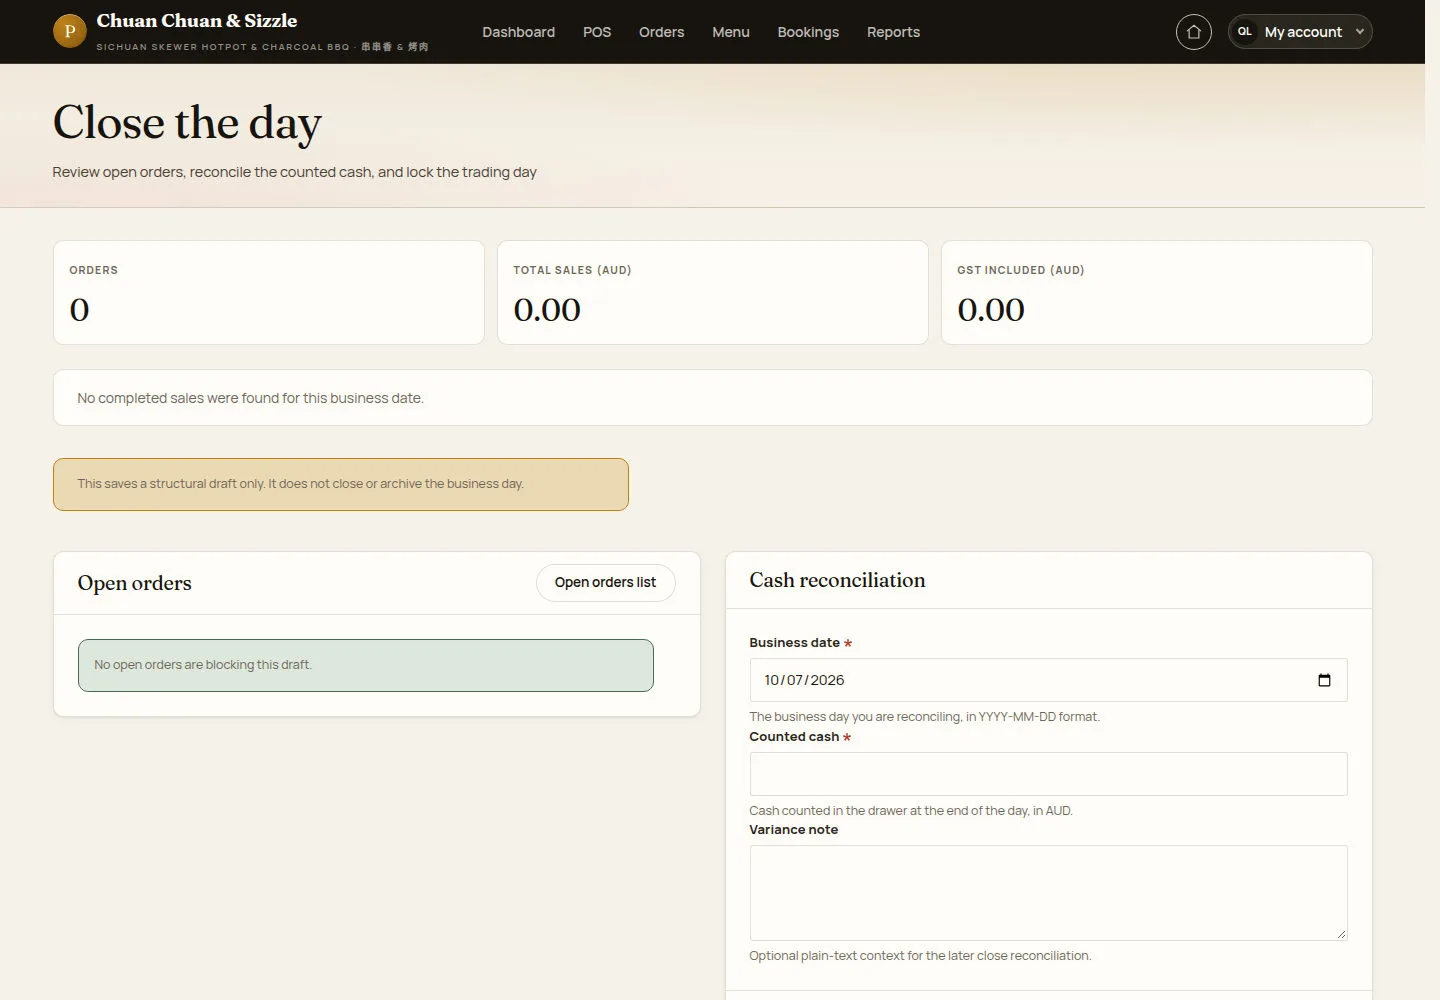Go to the Dashboard tab
Screen dimensions: 1440x1000
click(518, 32)
